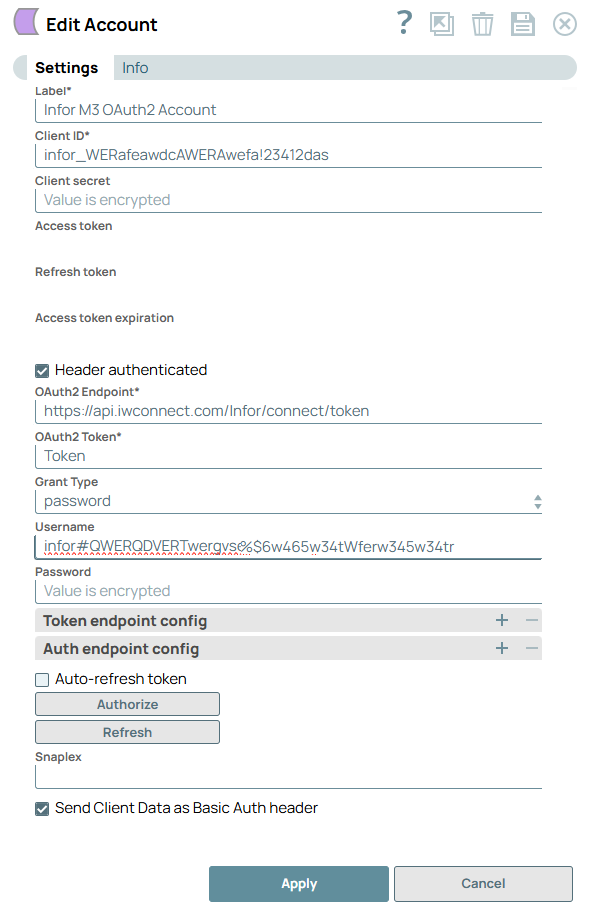This screenshot has height=920, width=593.
Task: Save the account using the floppy disk icon
Action: point(522,23)
